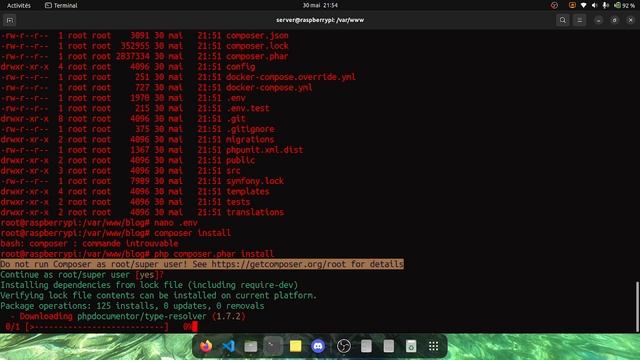Open the Terminal app menu in top bar

(x=61, y=5)
